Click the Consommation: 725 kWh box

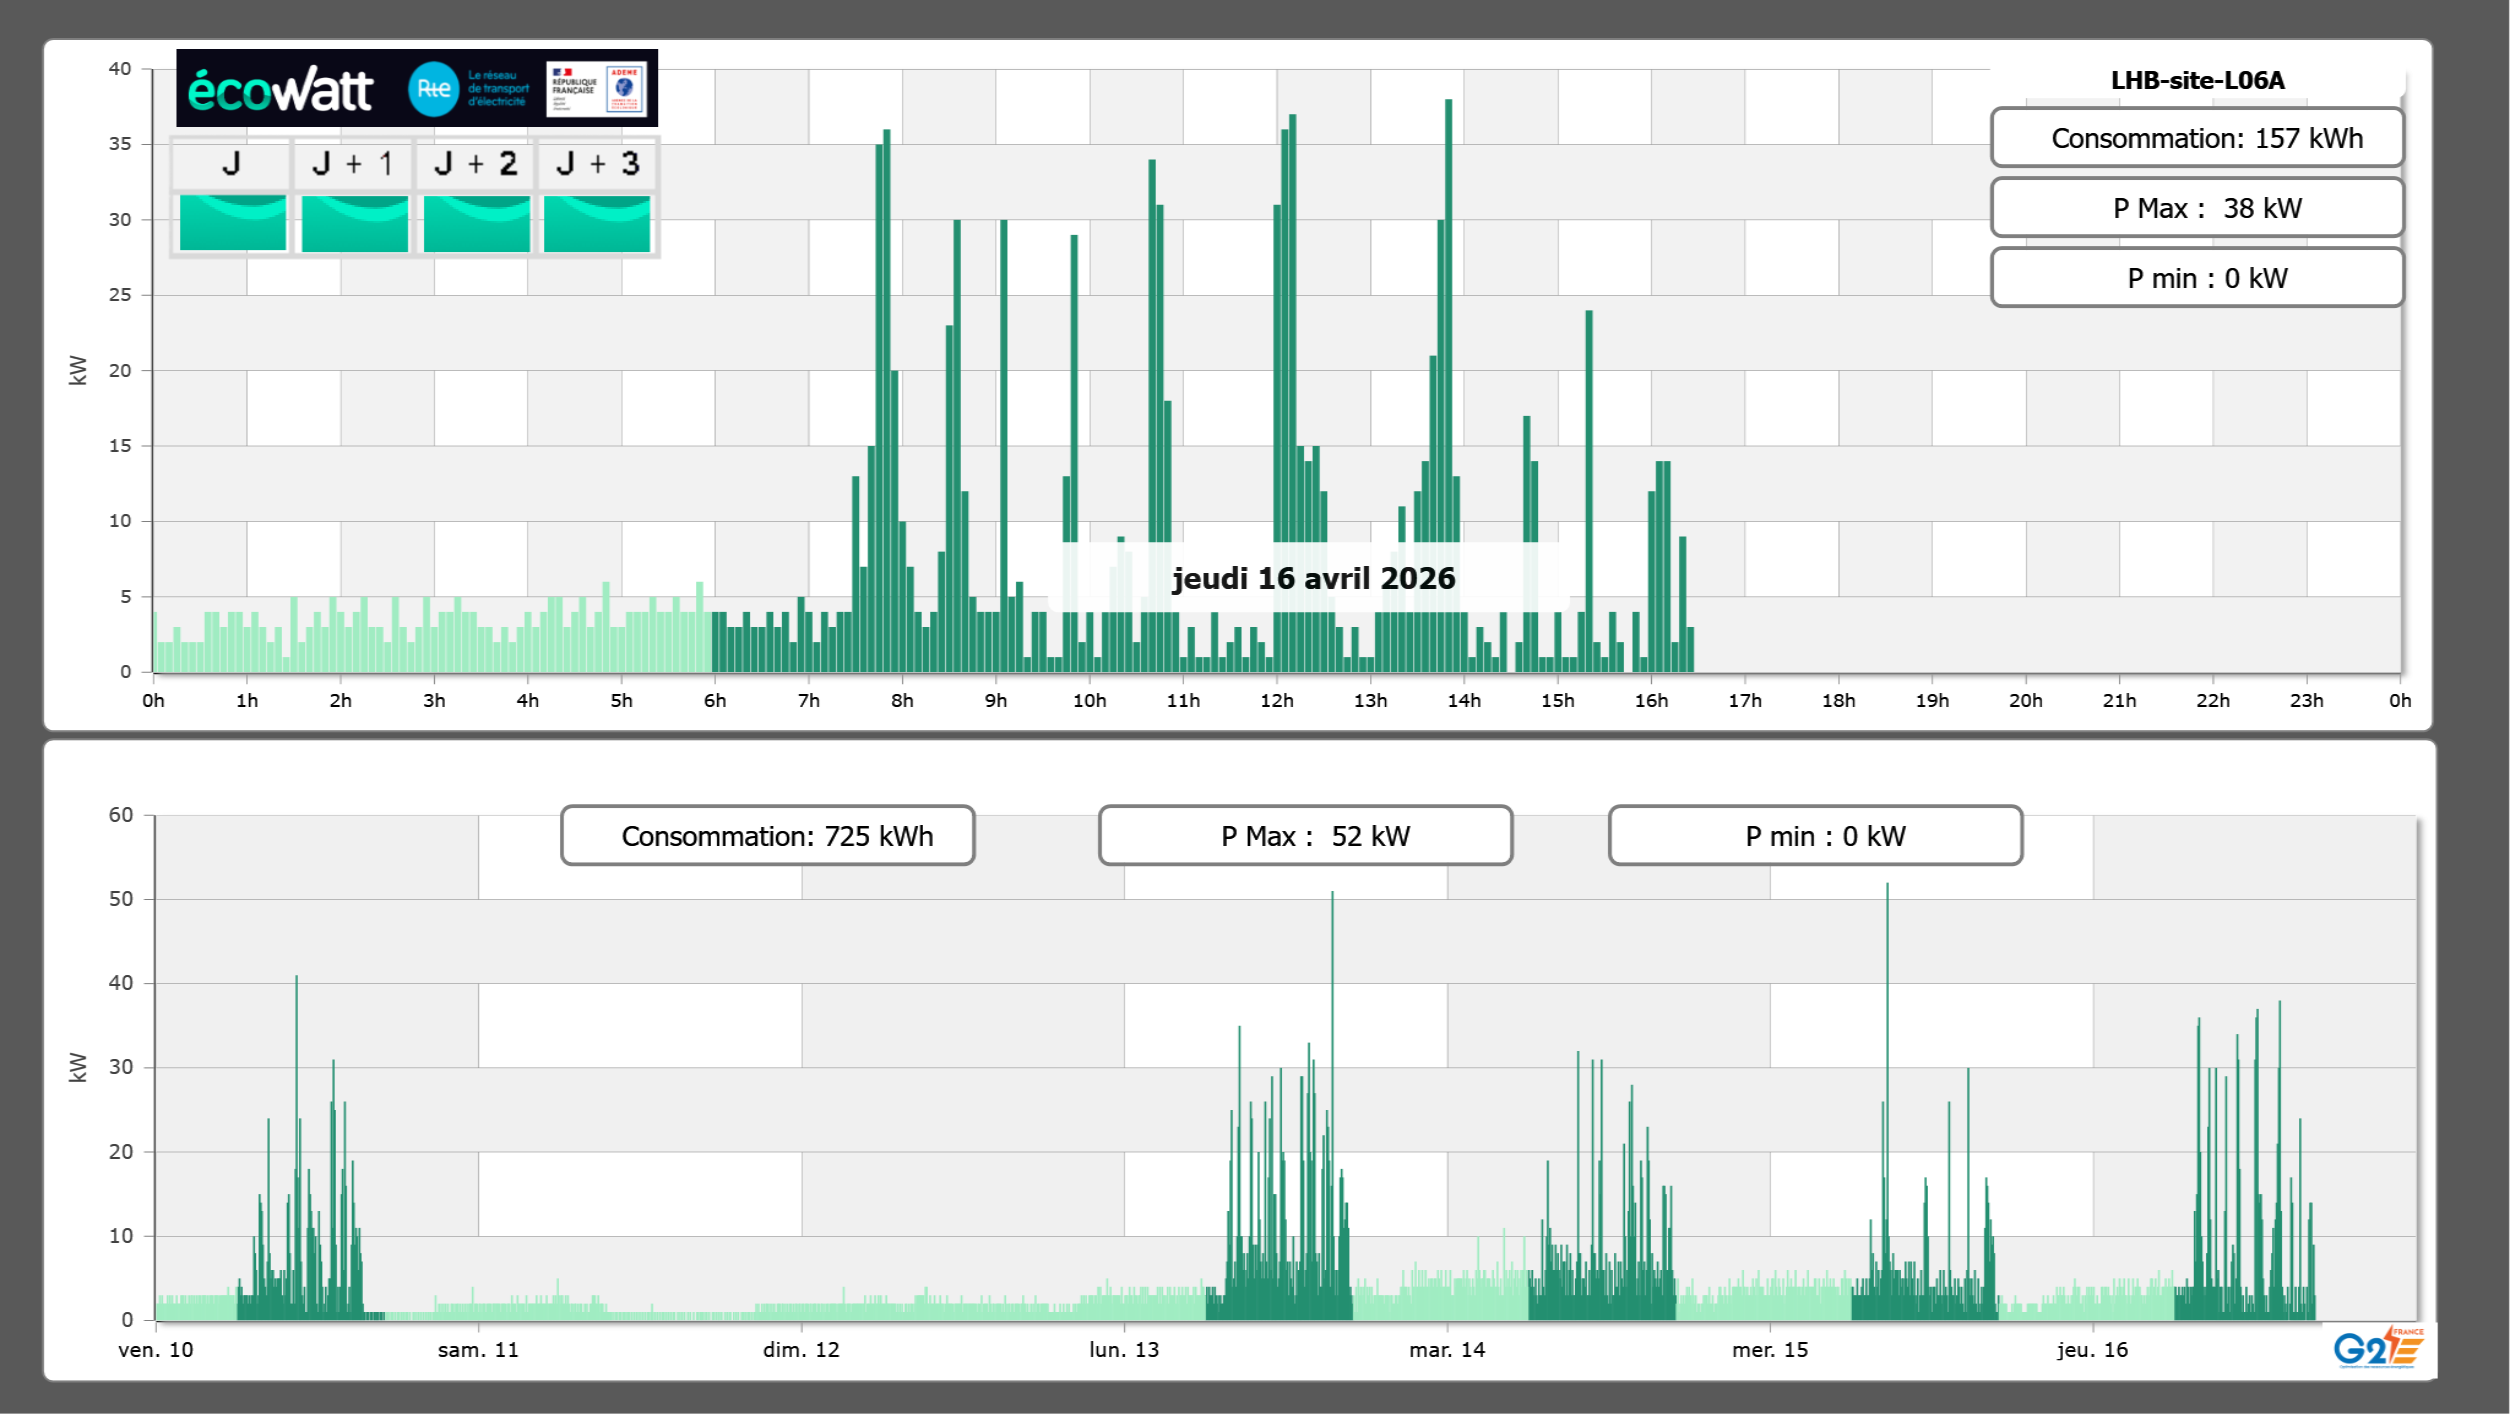click(x=767, y=836)
